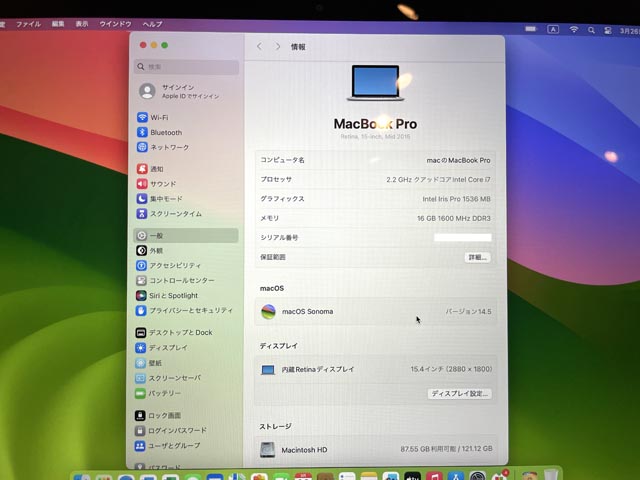The width and height of the screenshot is (640, 480).
Task: Open アクセシビリティ (Accessibility) settings
Action: coord(174,266)
